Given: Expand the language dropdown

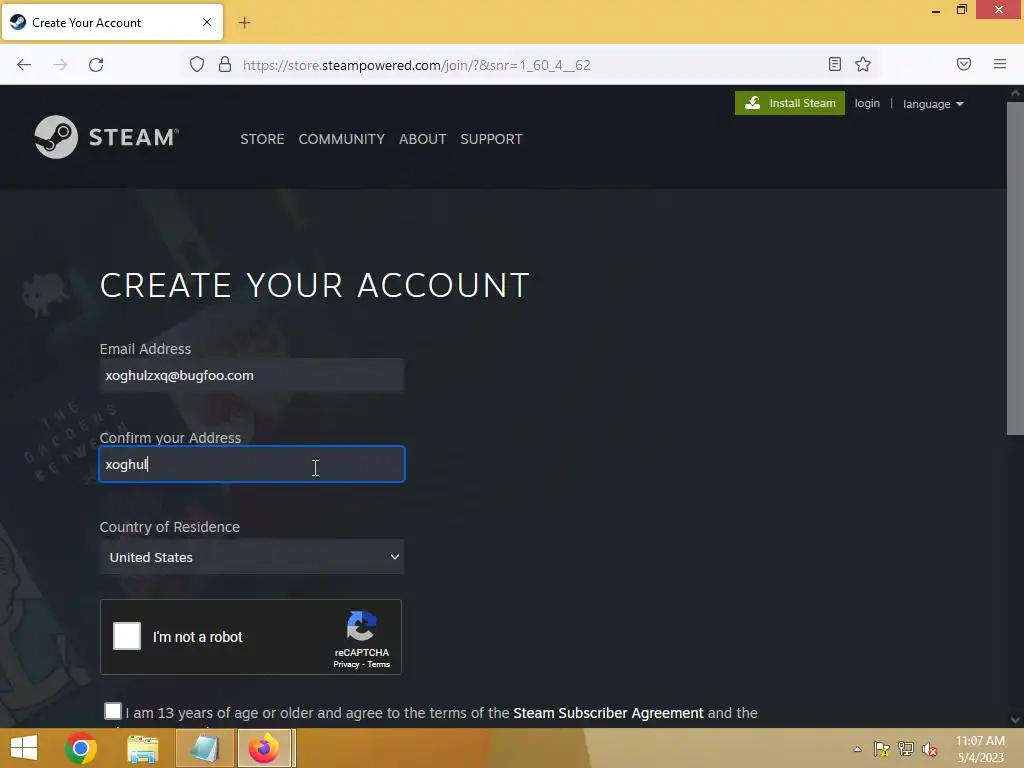Looking at the screenshot, I should pyautogui.click(x=933, y=104).
